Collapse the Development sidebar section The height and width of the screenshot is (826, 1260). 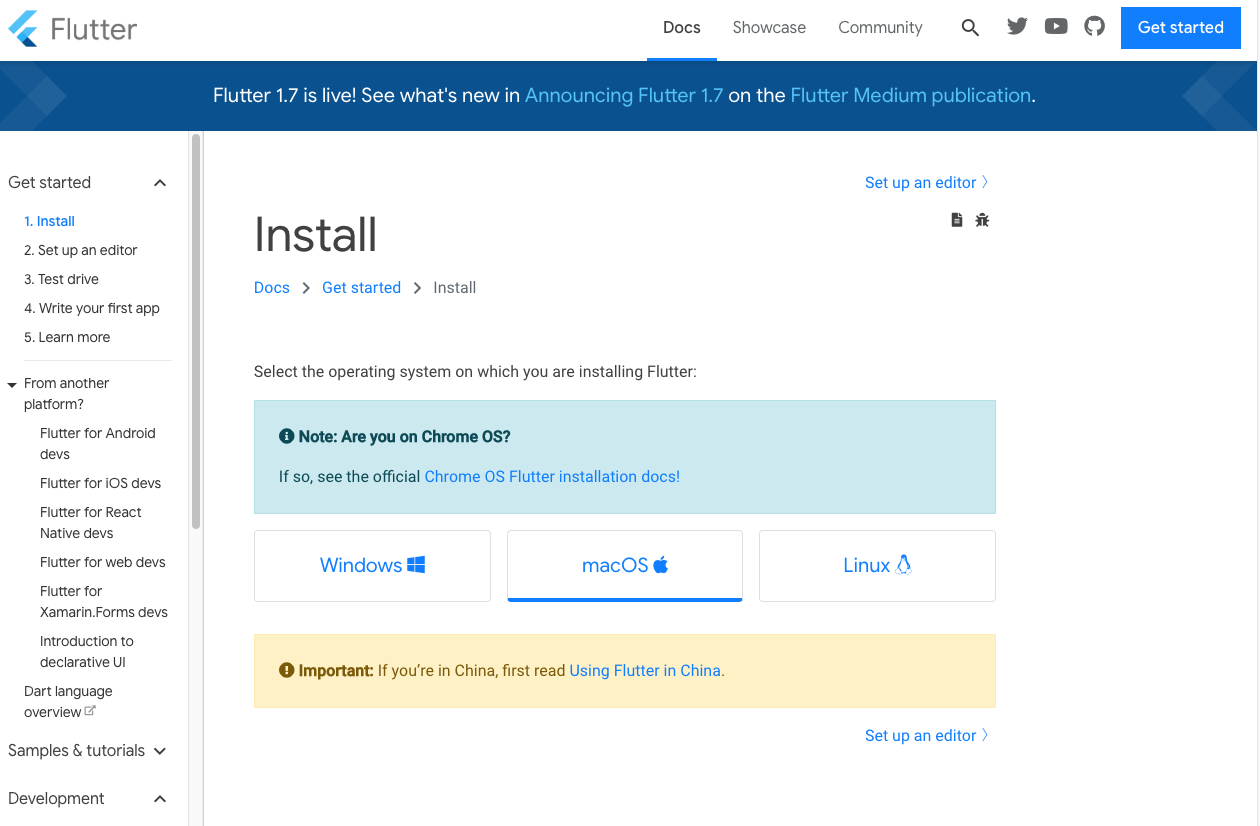coord(160,799)
